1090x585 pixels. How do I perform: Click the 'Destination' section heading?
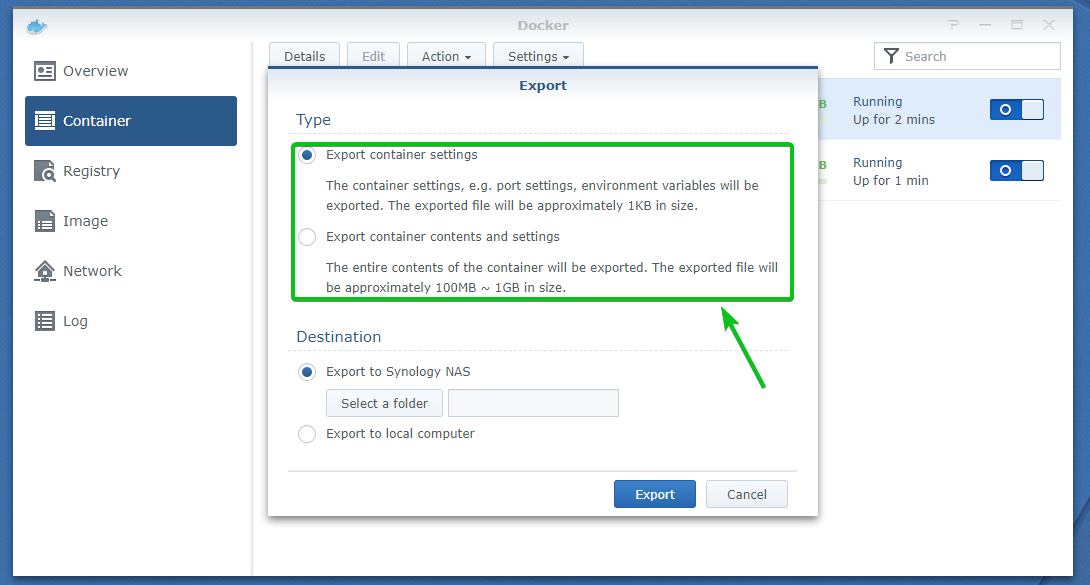pyautogui.click(x=339, y=337)
